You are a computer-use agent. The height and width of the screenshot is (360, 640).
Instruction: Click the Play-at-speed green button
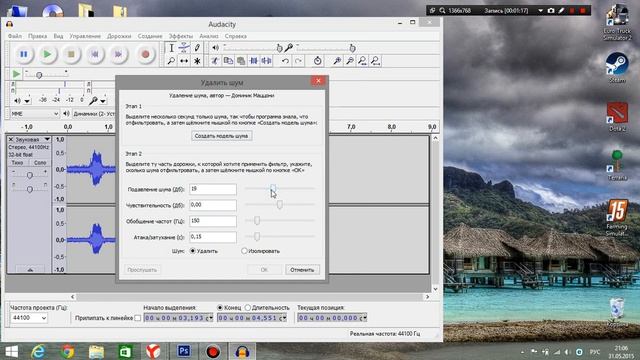(16, 74)
